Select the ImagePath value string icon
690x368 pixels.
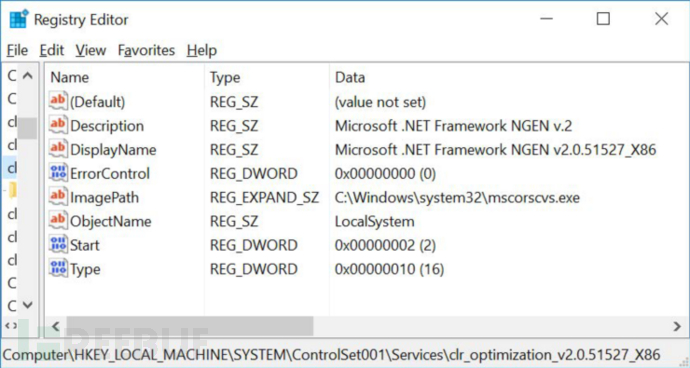[x=58, y=197]
